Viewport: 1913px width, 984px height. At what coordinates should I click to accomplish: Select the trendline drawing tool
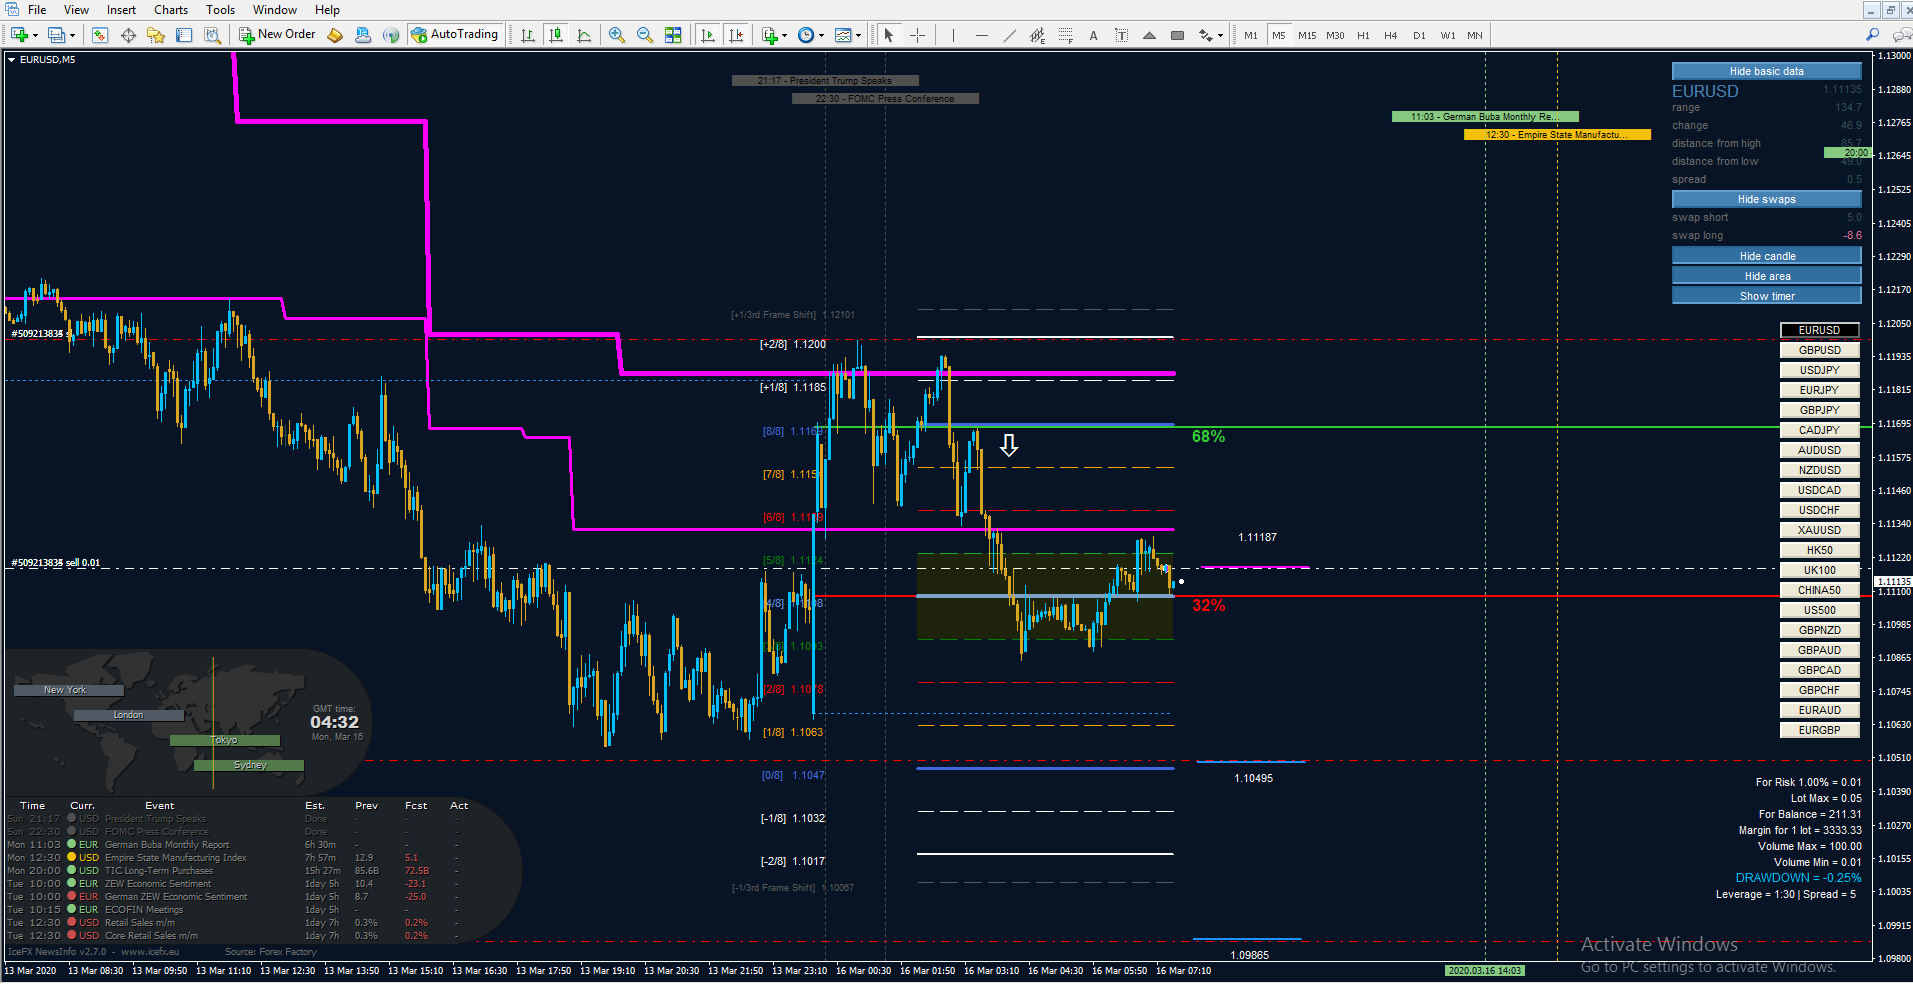click(1010, 35)
